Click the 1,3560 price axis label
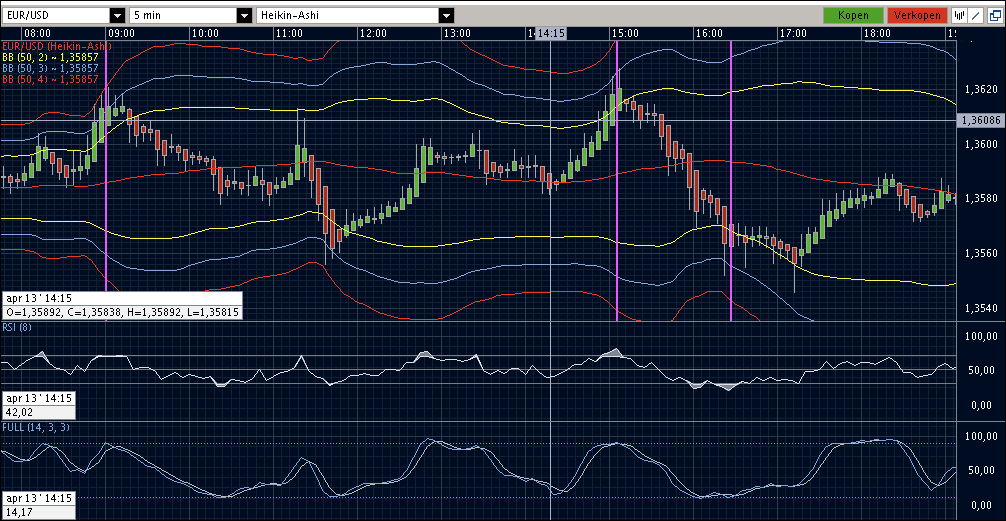 tap(979, 253)
